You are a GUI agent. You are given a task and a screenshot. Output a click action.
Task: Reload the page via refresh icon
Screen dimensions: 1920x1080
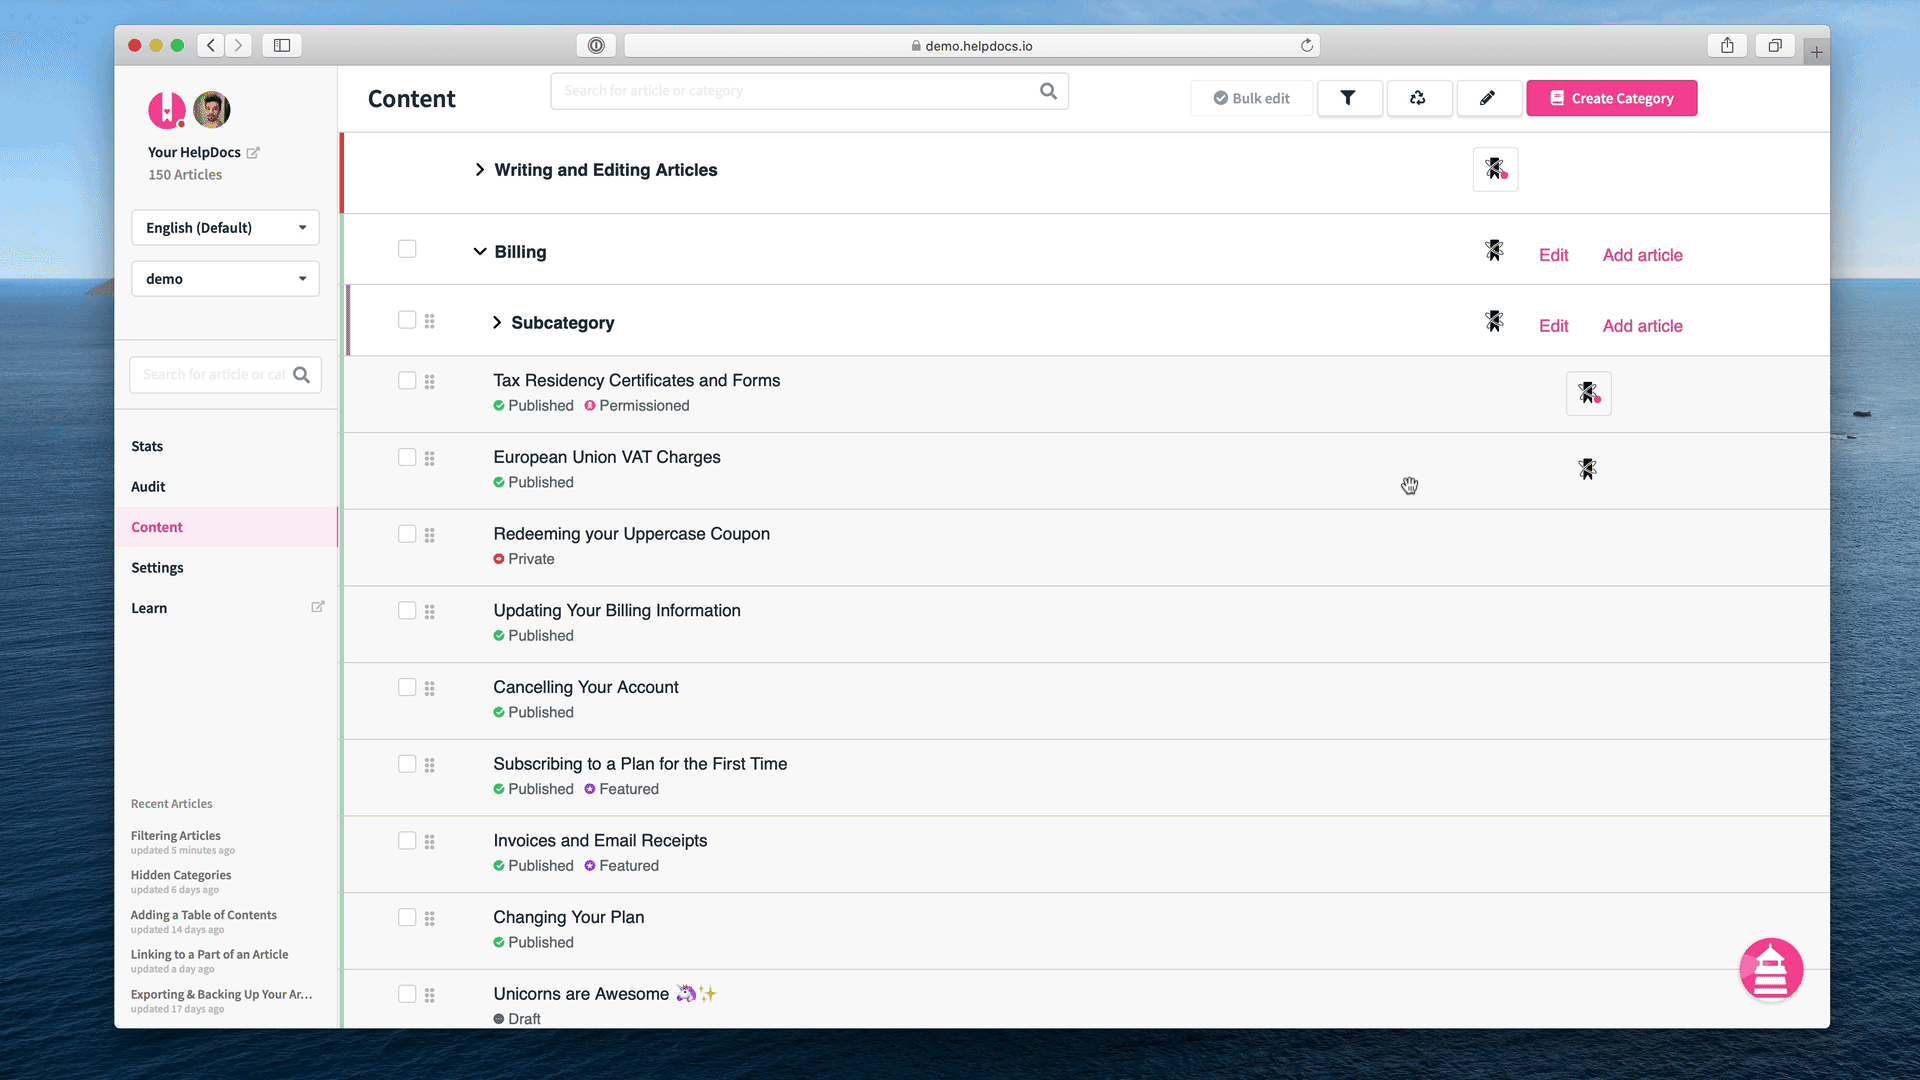point(1306,45)
